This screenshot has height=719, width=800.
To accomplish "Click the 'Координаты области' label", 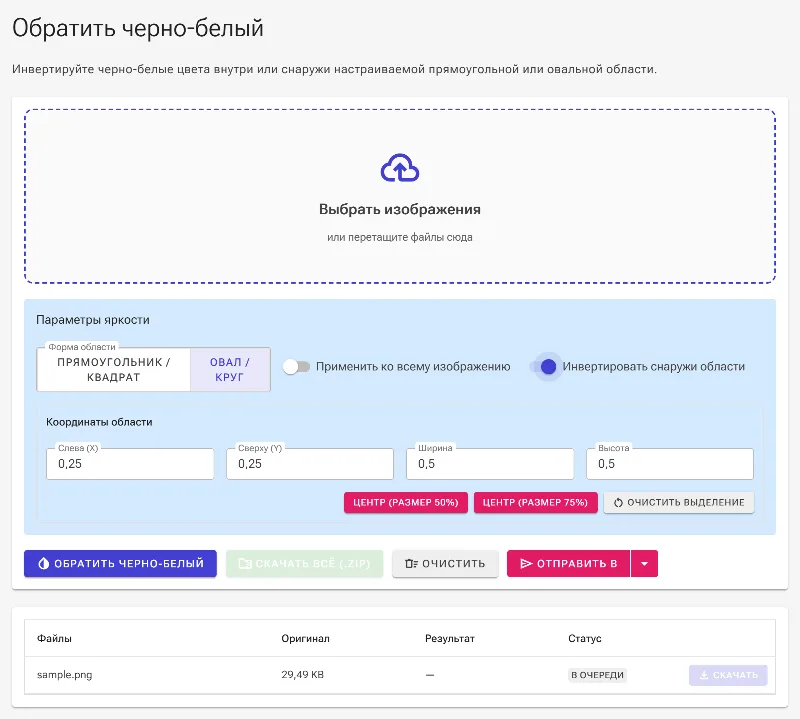I will point(99,422).
